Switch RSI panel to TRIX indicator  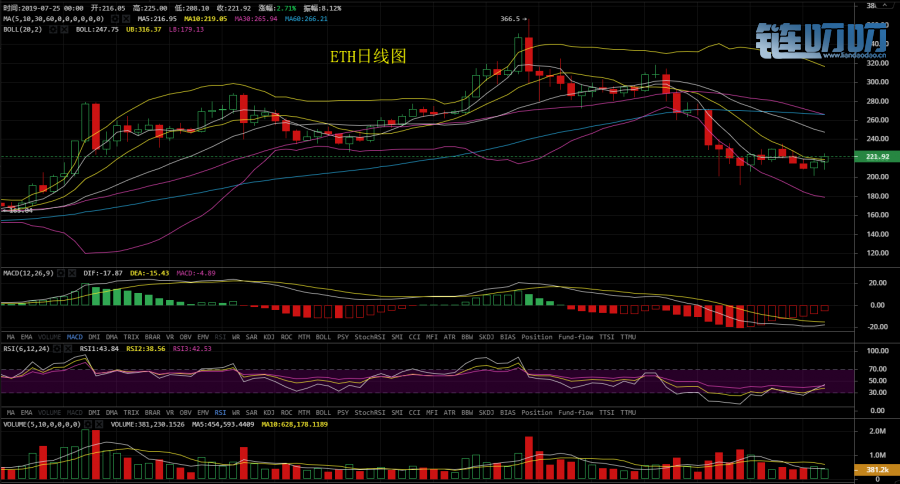pyautogui.click(x=131, y=413)
